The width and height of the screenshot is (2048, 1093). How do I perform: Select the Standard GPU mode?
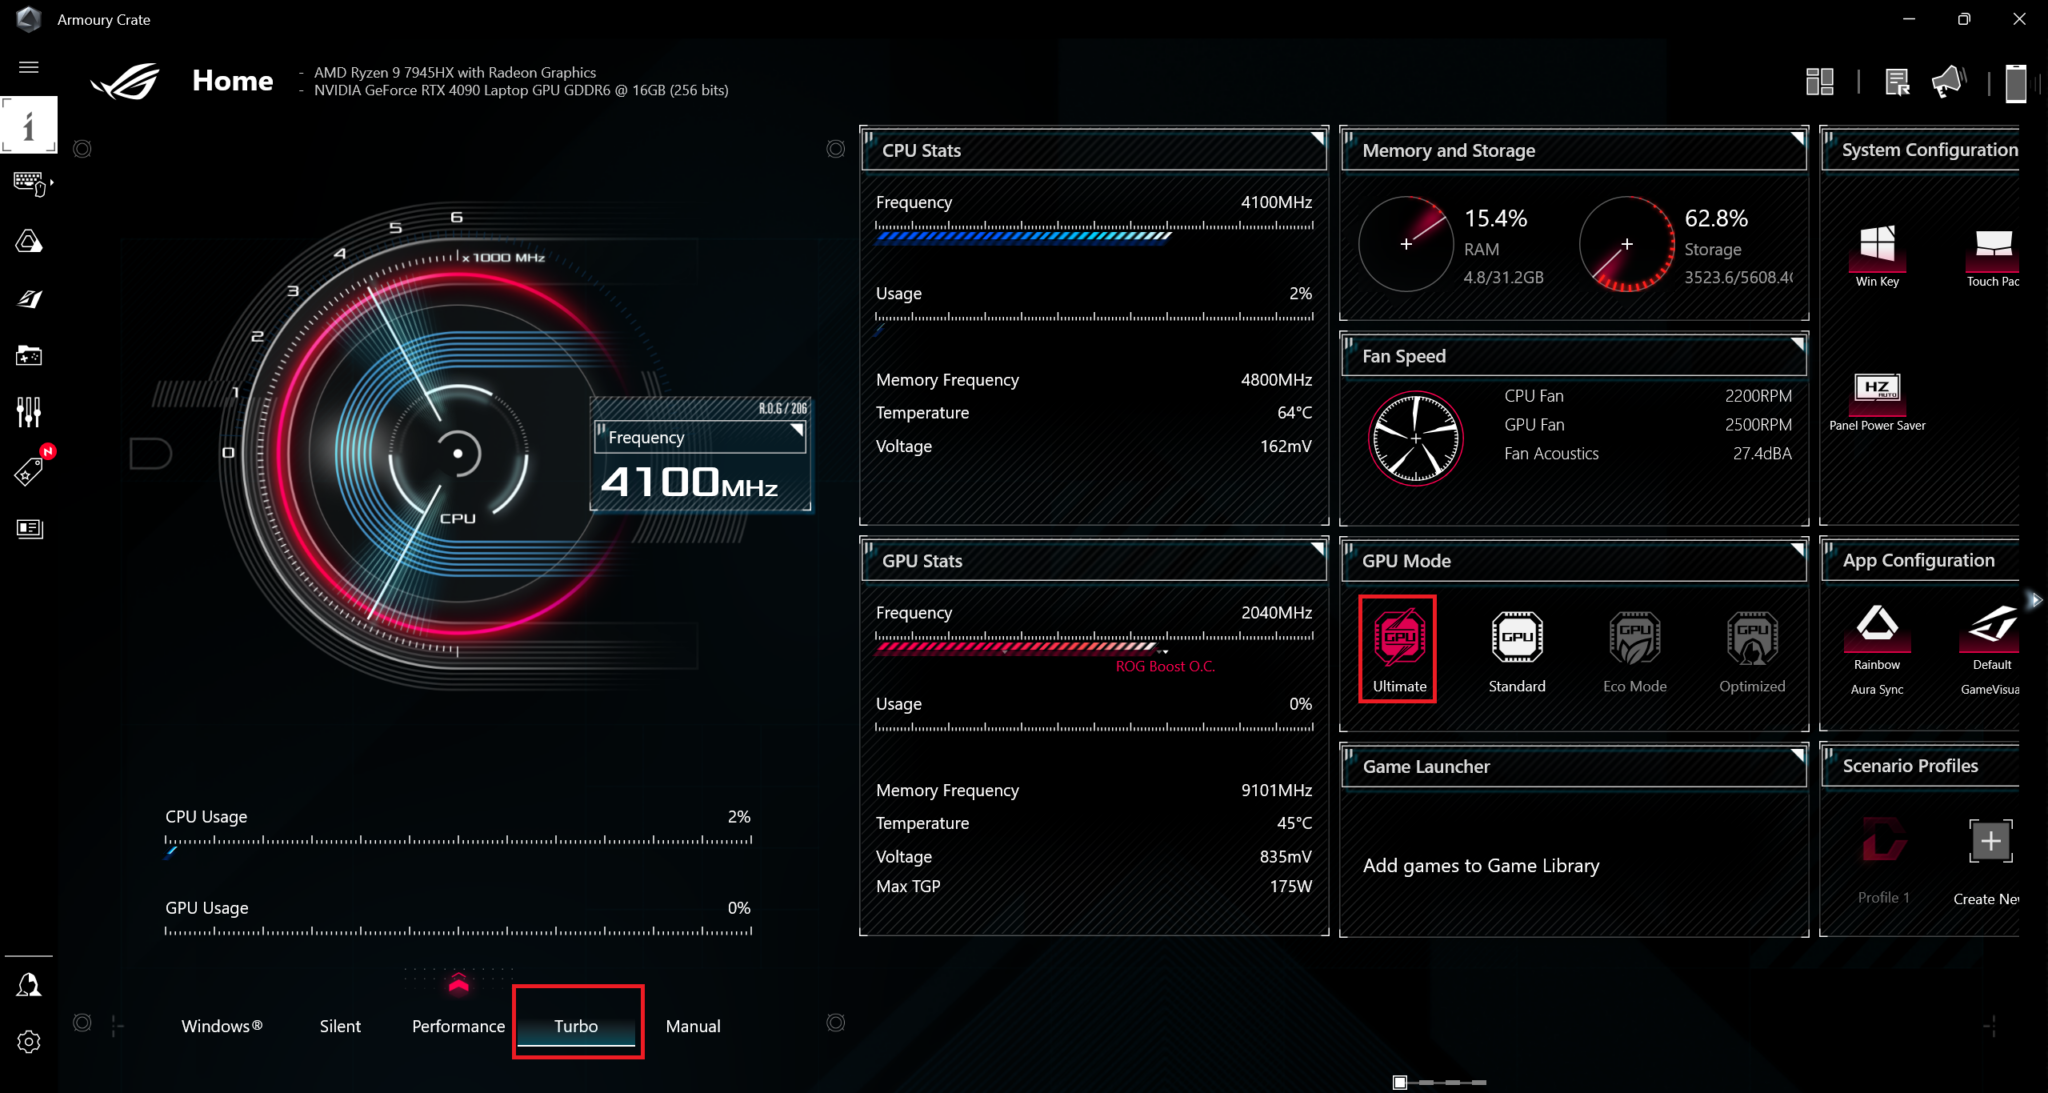click(x=1516, y=640)
